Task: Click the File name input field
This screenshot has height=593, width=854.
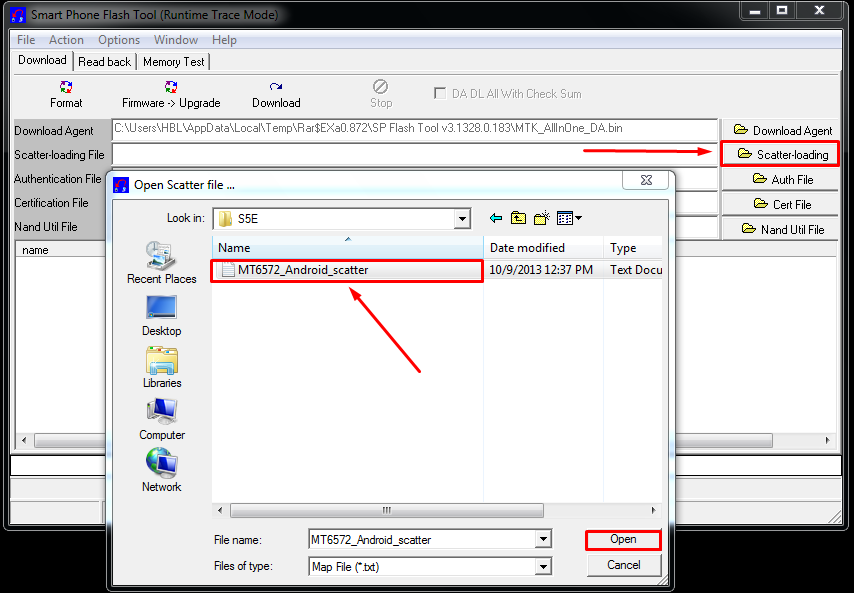Action: pyautogui.click(x=423, y=540)
